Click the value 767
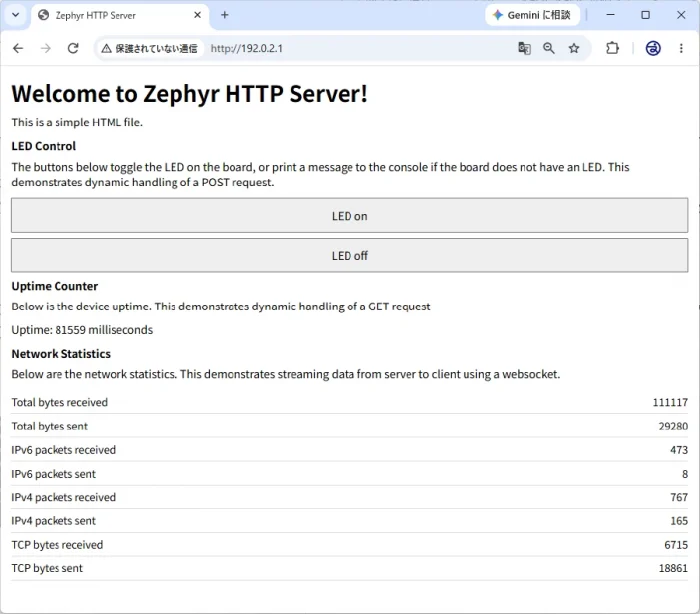The image size is (700, 614). click(679, 497)
